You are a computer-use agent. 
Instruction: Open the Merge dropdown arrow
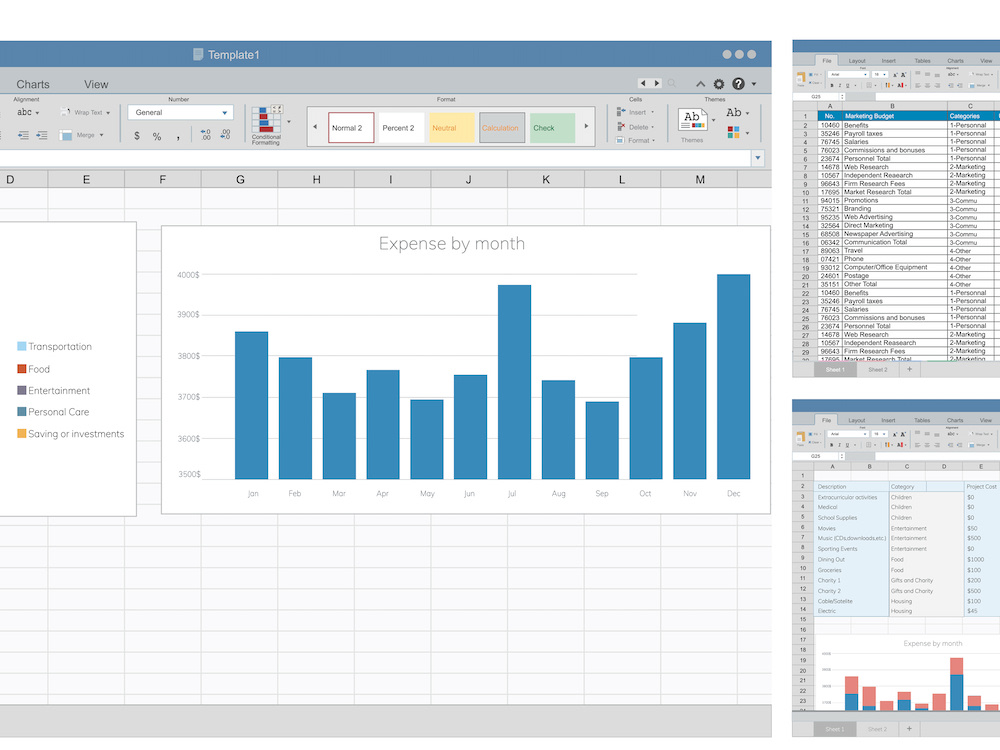[101, 135]
